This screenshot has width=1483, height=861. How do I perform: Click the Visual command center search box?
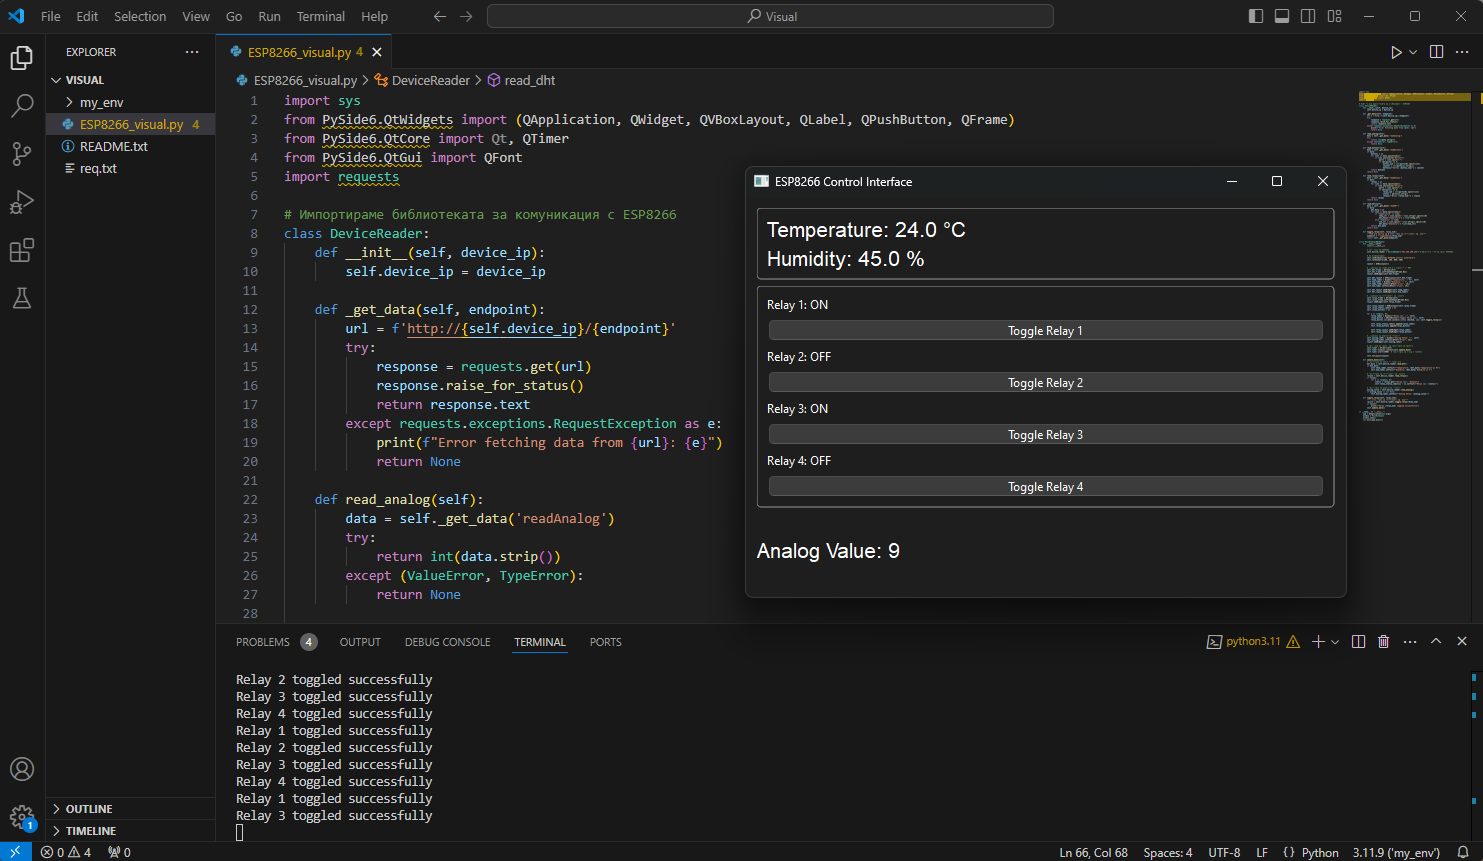pos(770,16)
